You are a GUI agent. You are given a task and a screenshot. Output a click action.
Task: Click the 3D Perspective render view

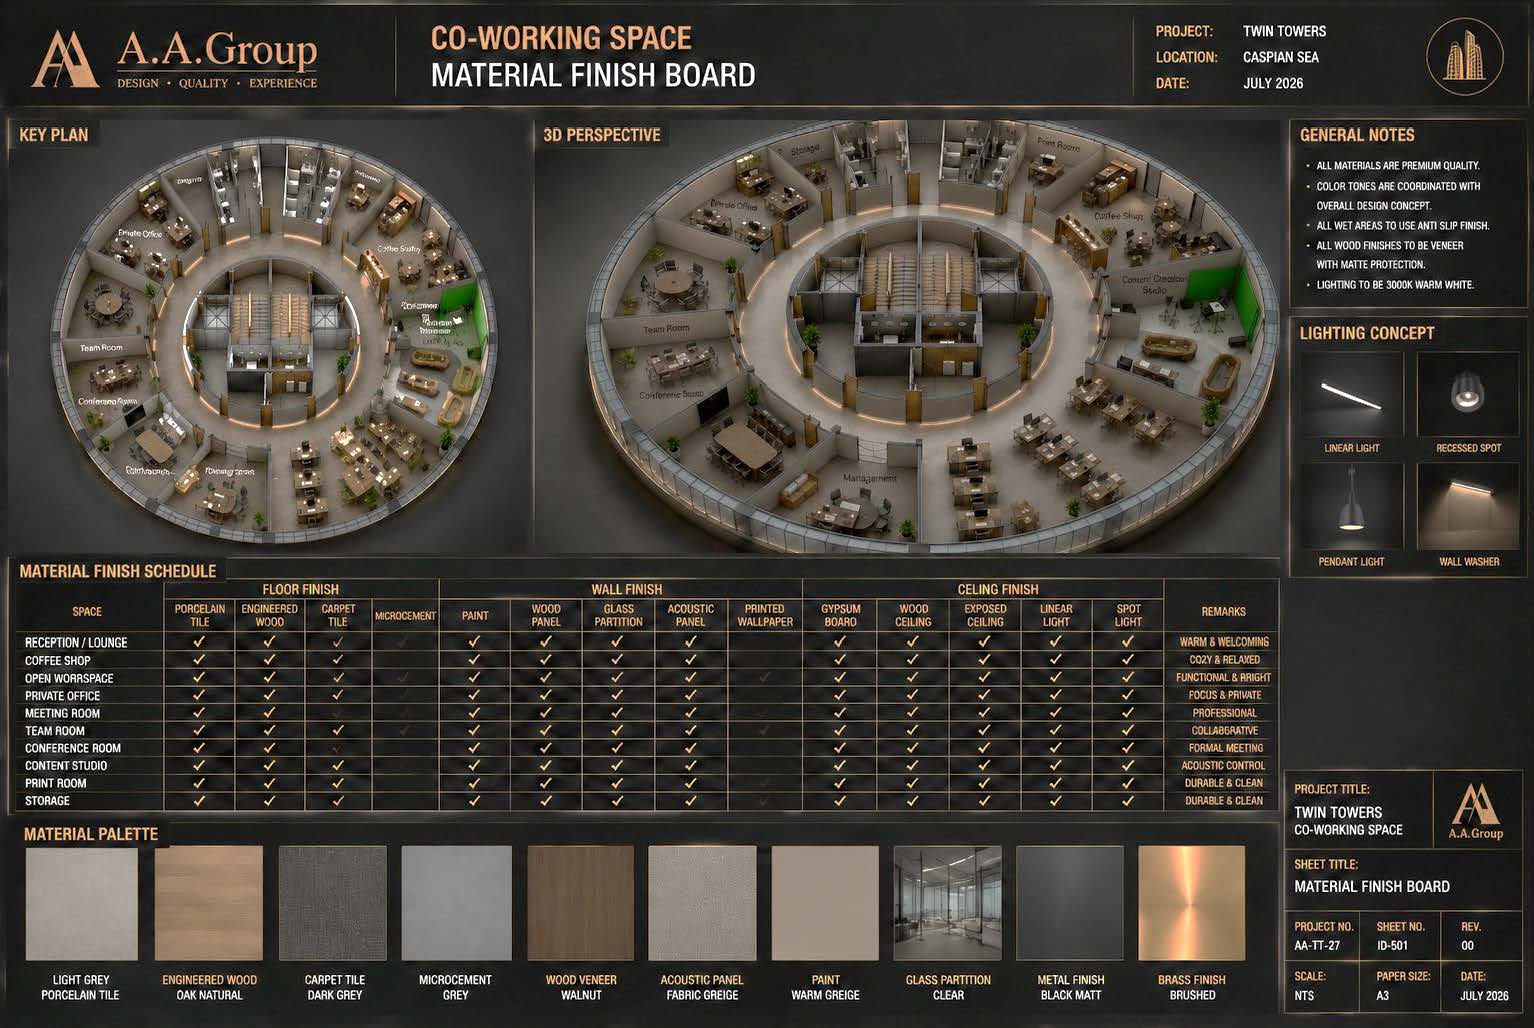pos(908,340)
